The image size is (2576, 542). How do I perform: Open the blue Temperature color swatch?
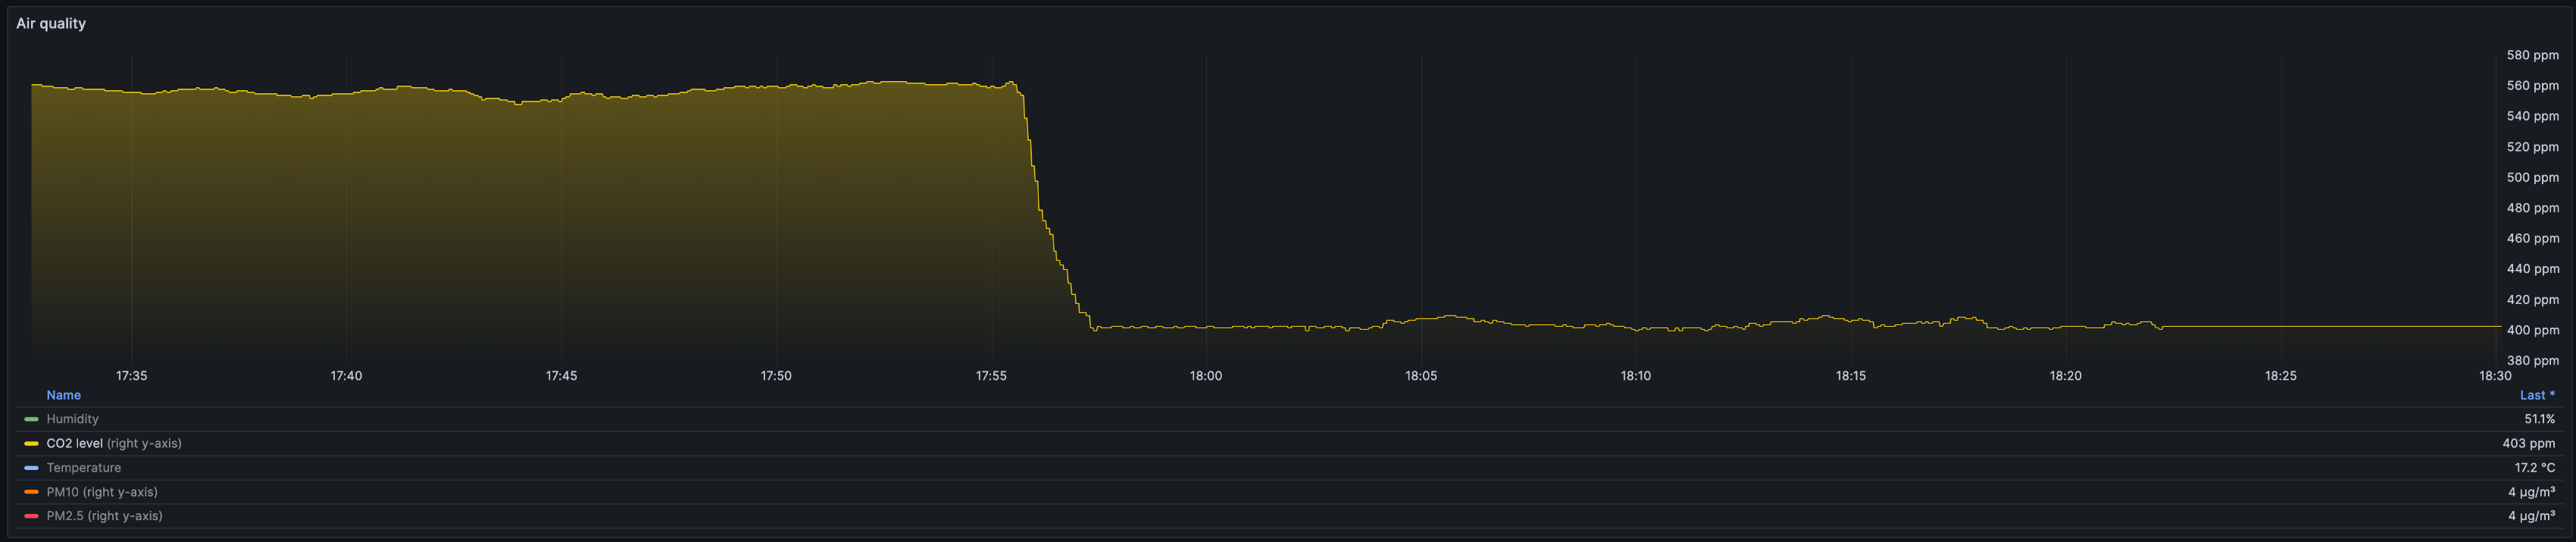(31, 468)
